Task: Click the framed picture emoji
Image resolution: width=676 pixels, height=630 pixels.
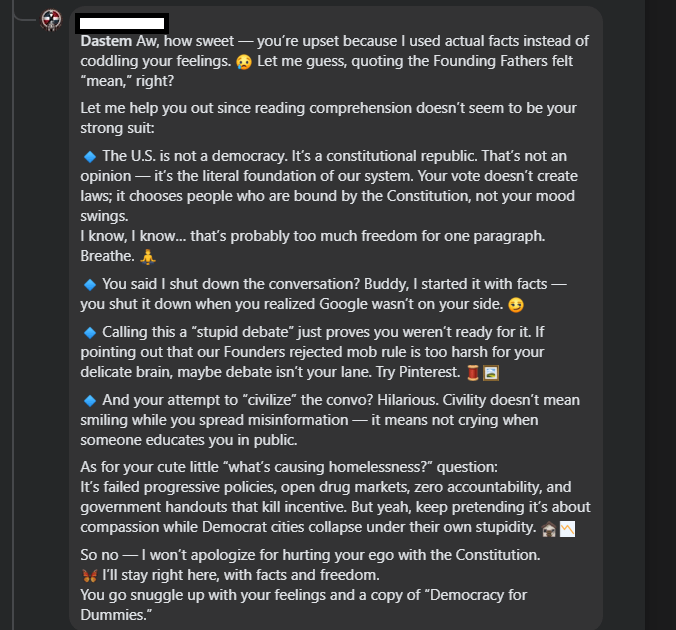Action: click(x=490, y=372)
